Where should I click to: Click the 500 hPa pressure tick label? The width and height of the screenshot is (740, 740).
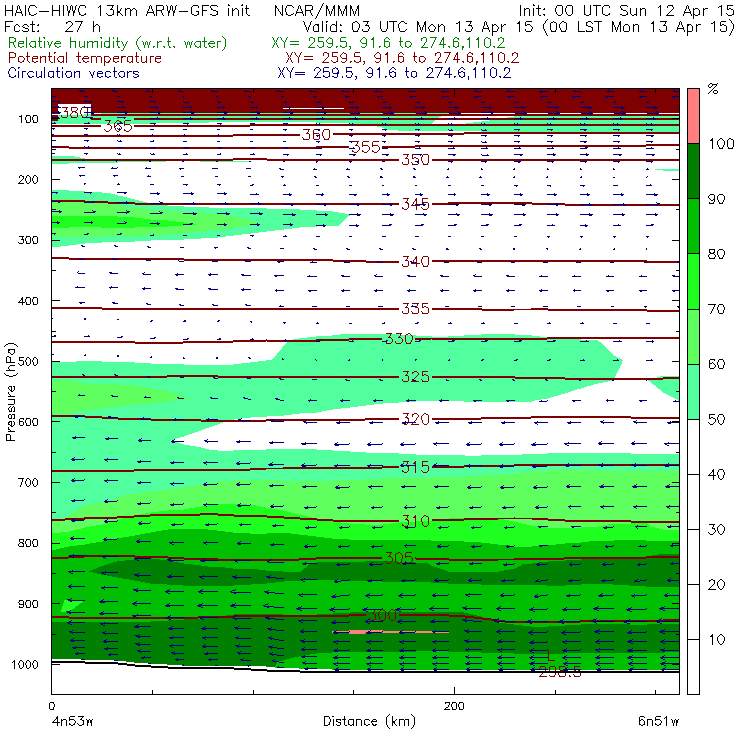28,361
